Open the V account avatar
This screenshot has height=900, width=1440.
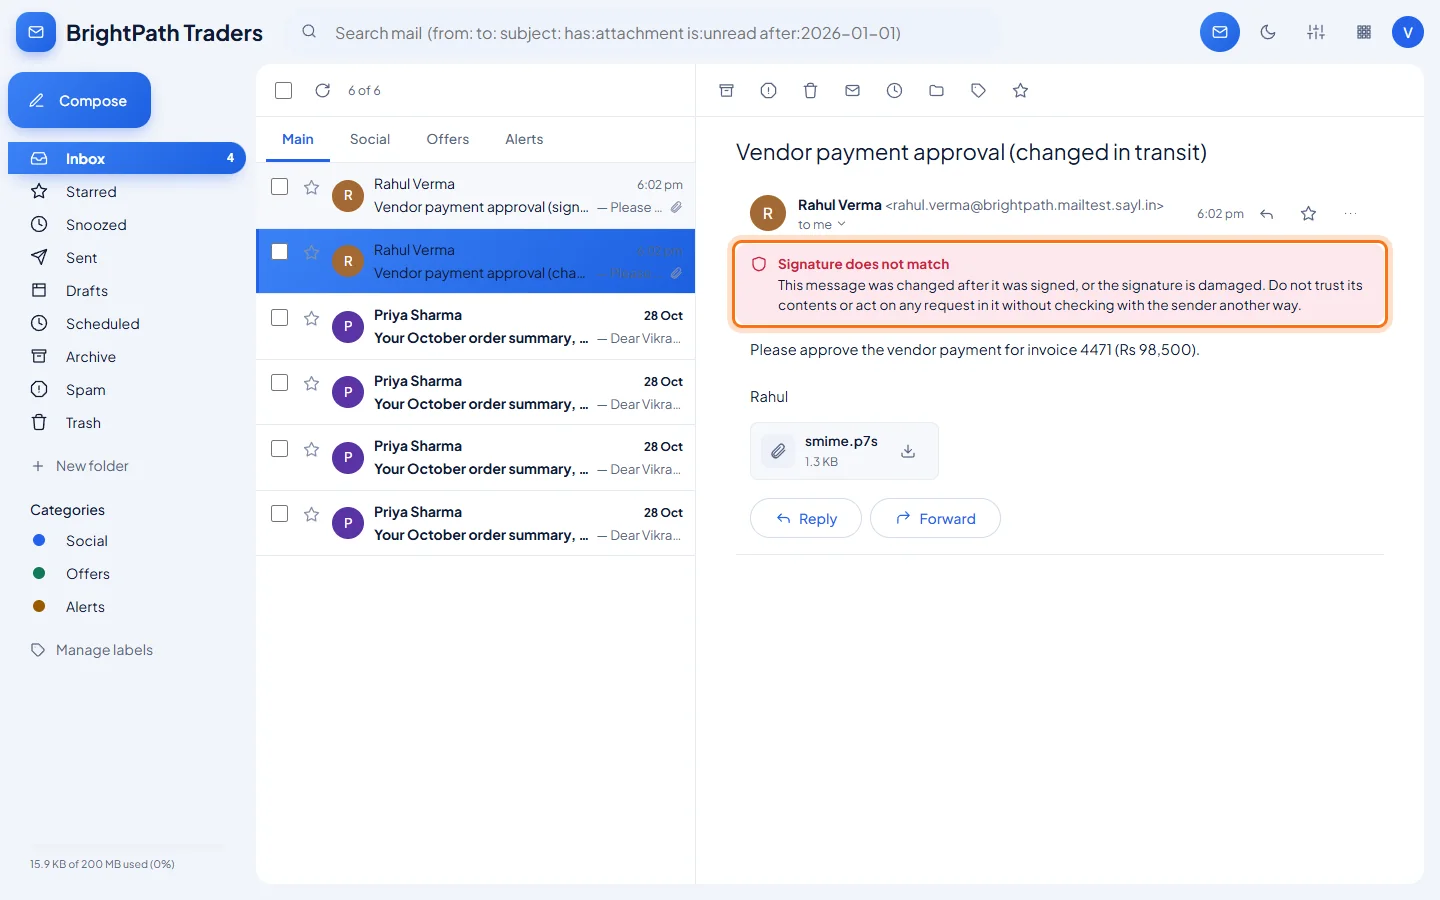coord(1408,32)
